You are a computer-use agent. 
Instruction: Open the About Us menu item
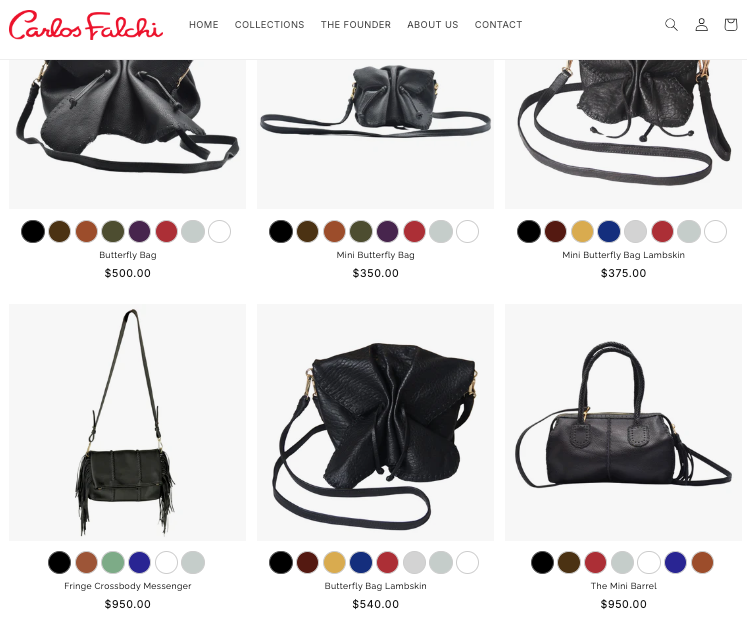tap(433, 25)
